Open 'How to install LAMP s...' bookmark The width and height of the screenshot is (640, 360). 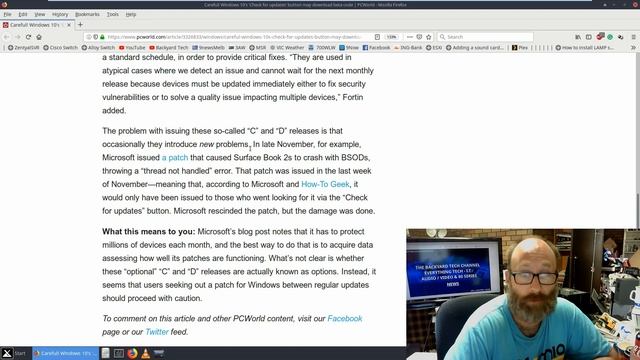click(x=584, y=48)
